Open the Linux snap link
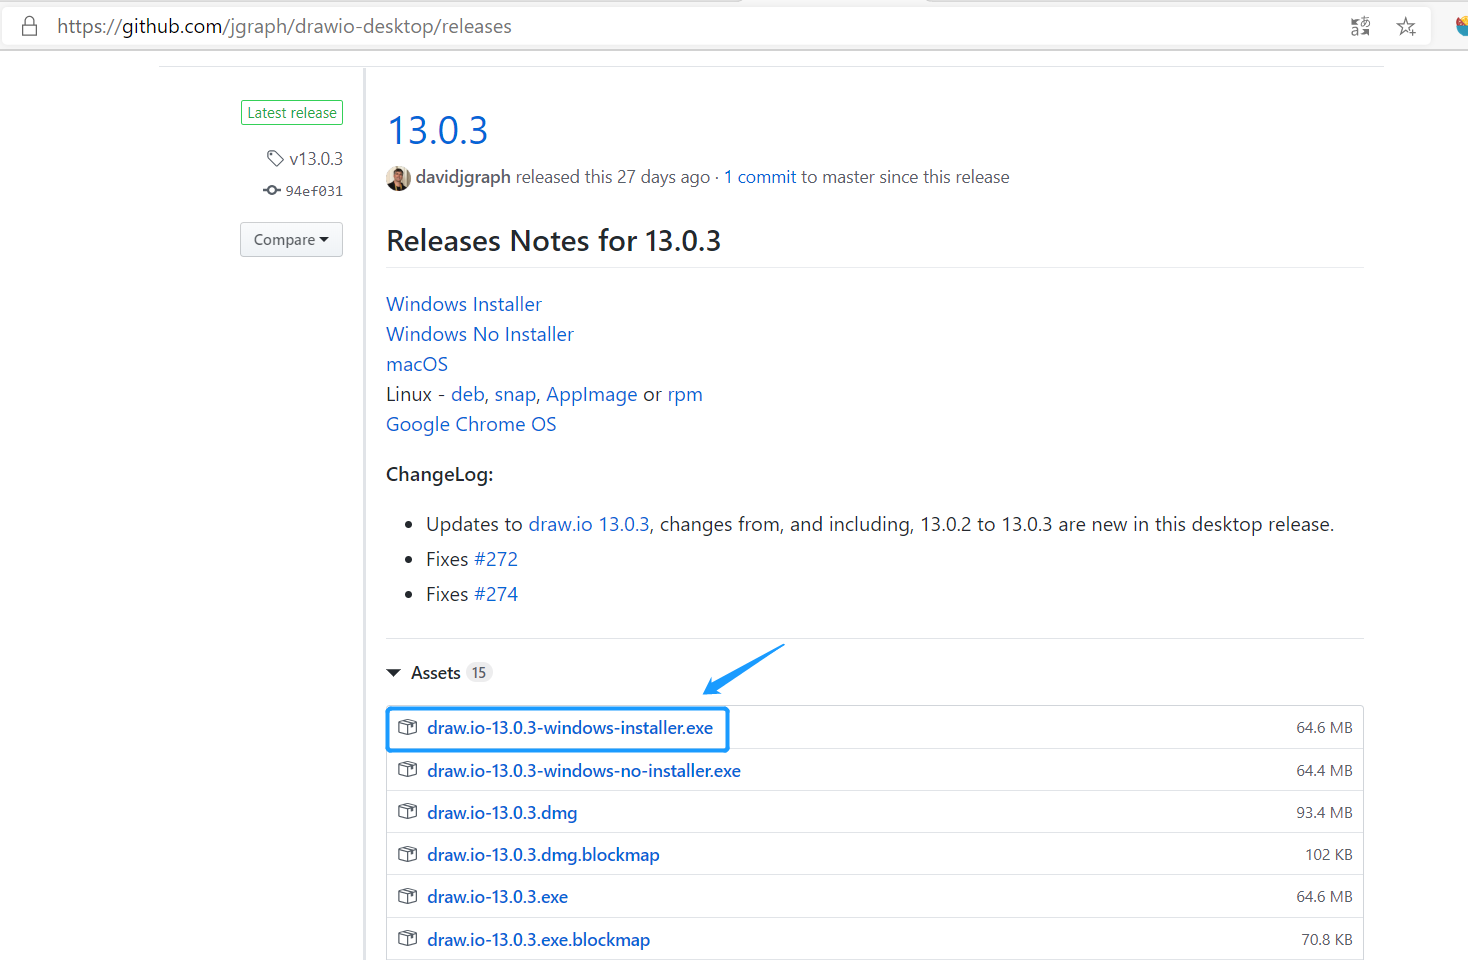Image resolution: width=1468 pixels, height=960 pixels. pos(515,395)
